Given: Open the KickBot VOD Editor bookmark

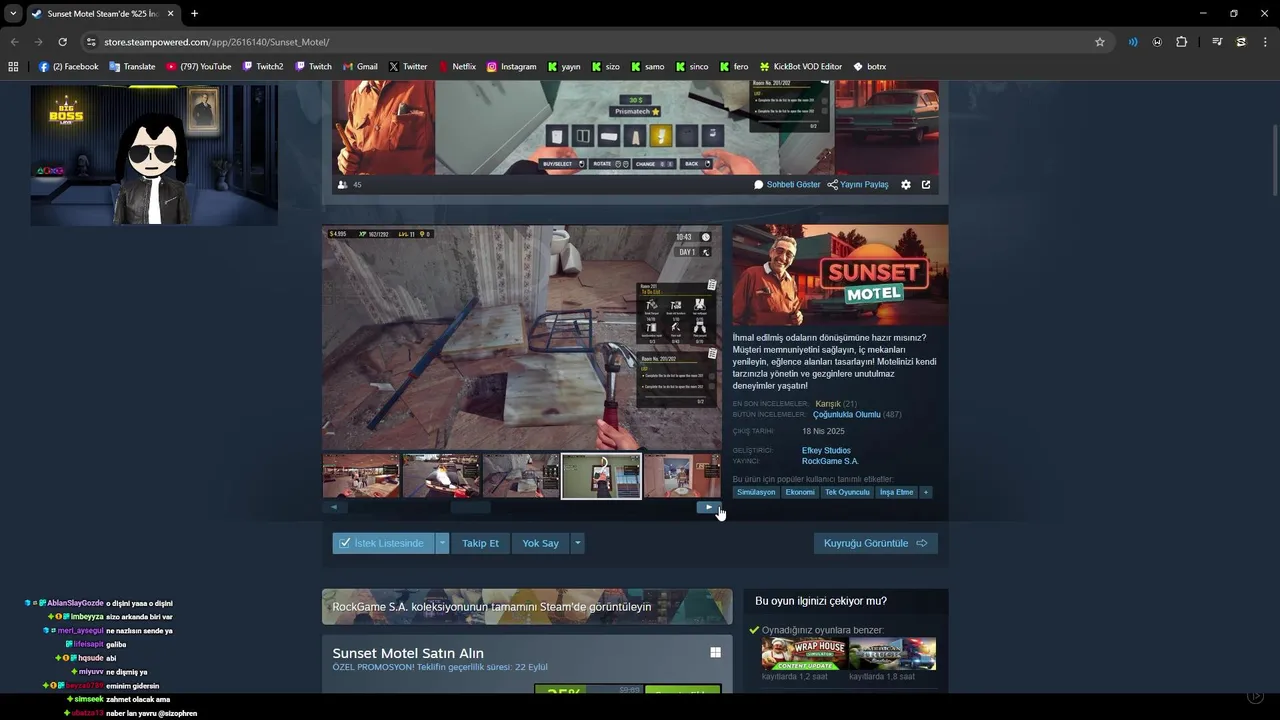Looking at the screenshot, I should click(801, 67).
